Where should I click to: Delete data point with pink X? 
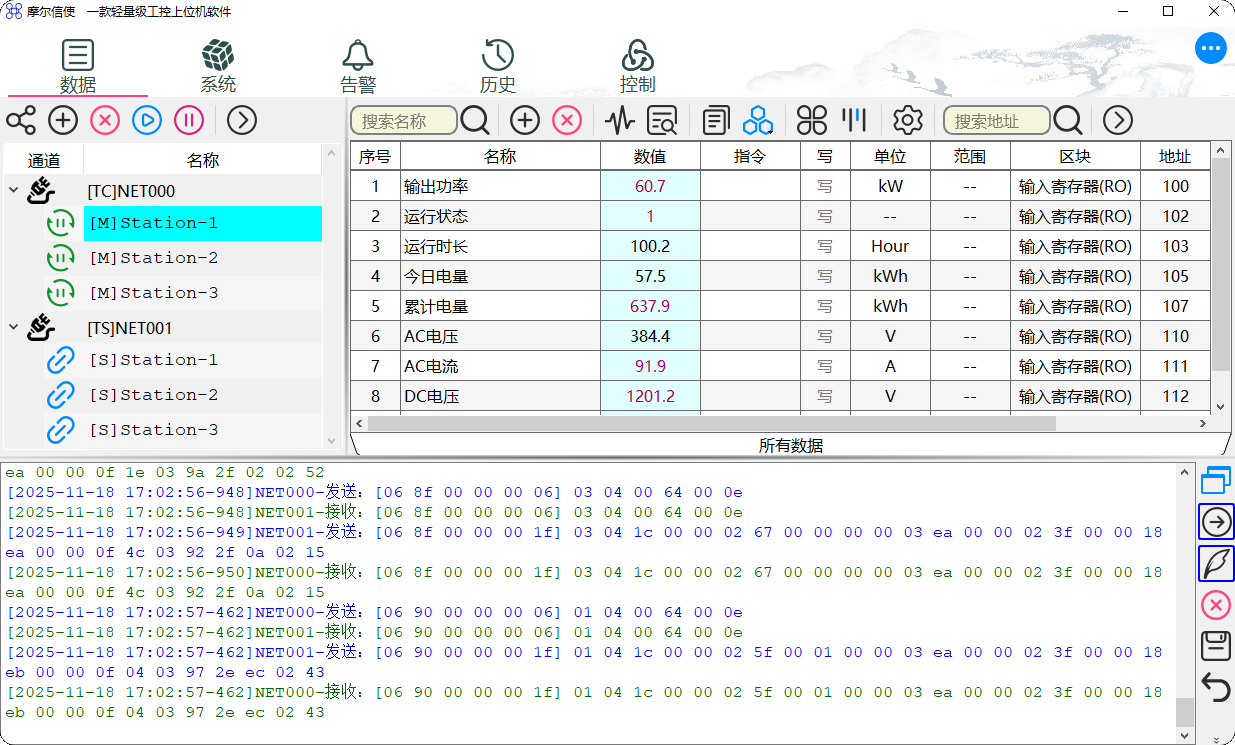point(567,121)
